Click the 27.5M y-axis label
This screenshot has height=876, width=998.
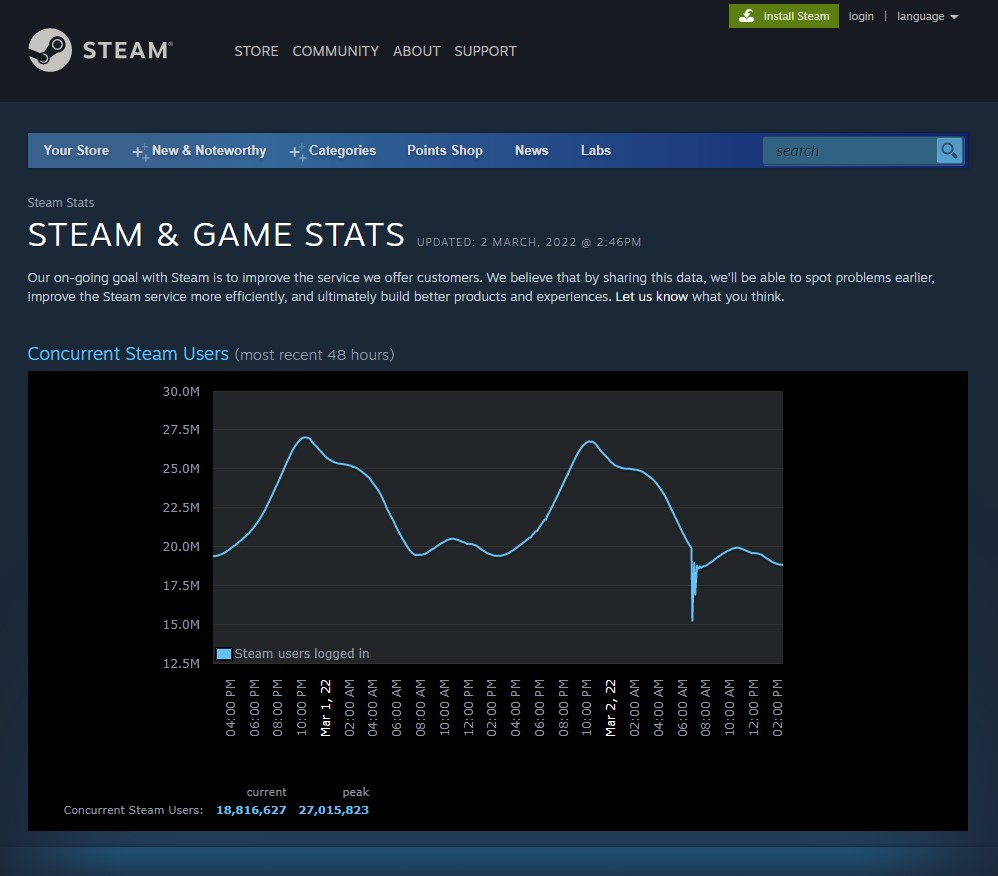click(181, 430)
